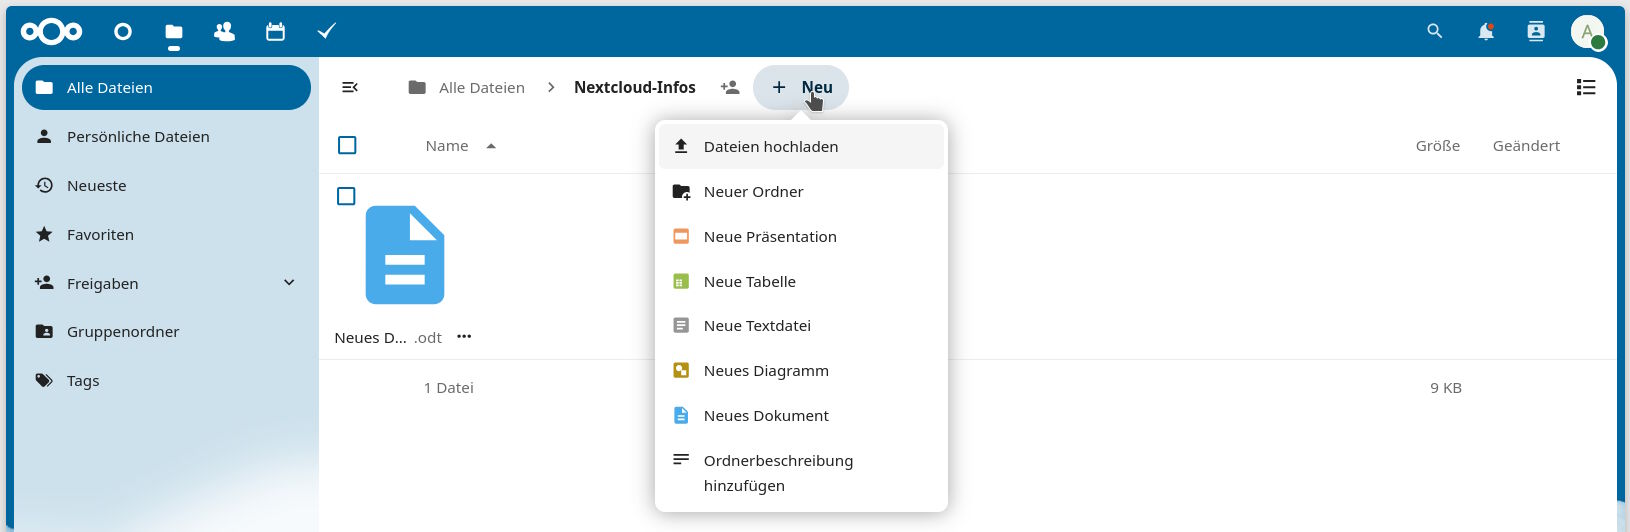Open the Calendar app icon
Viewport: 1630px width, 532px height.
[x=275, y=32]
